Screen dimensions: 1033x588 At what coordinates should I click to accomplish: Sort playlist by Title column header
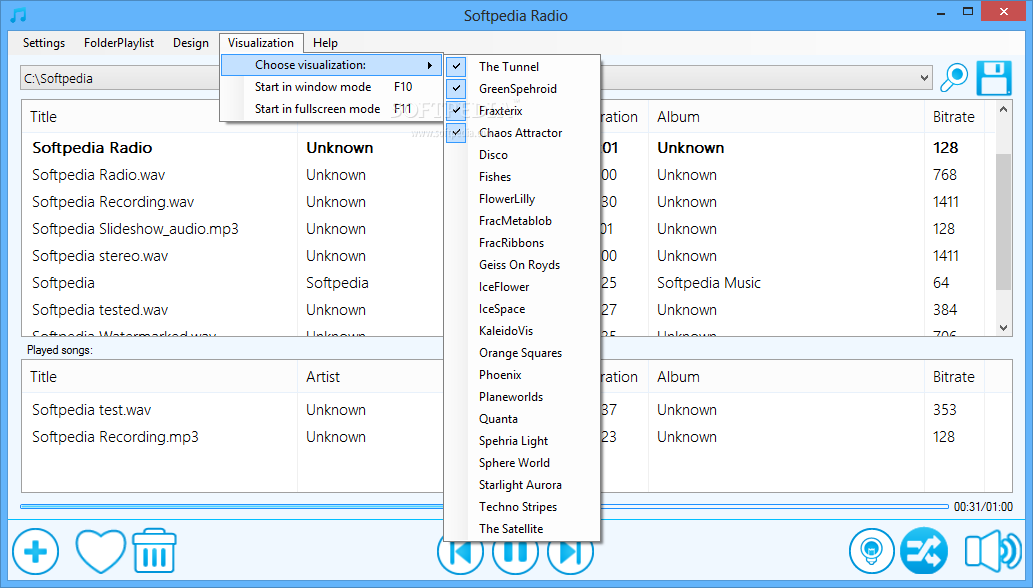(159, 117)
